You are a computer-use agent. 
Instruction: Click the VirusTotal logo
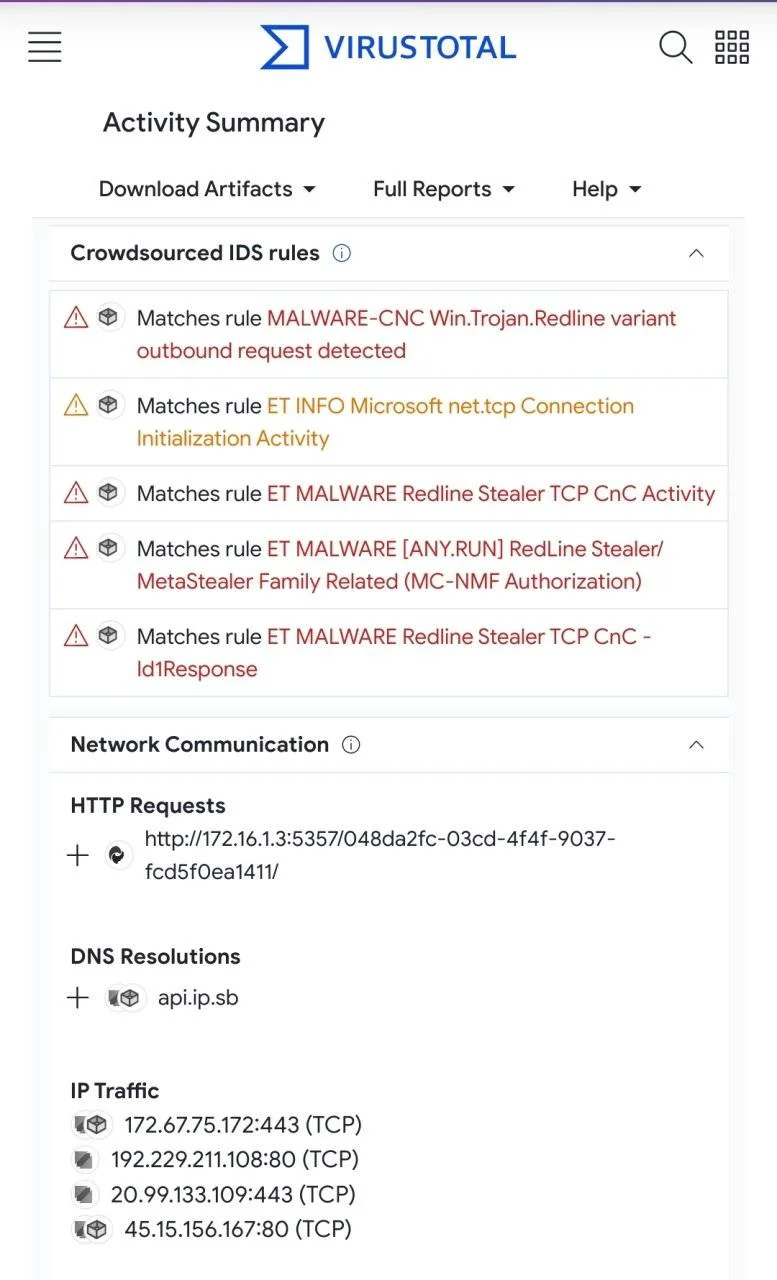pos(388,47)
